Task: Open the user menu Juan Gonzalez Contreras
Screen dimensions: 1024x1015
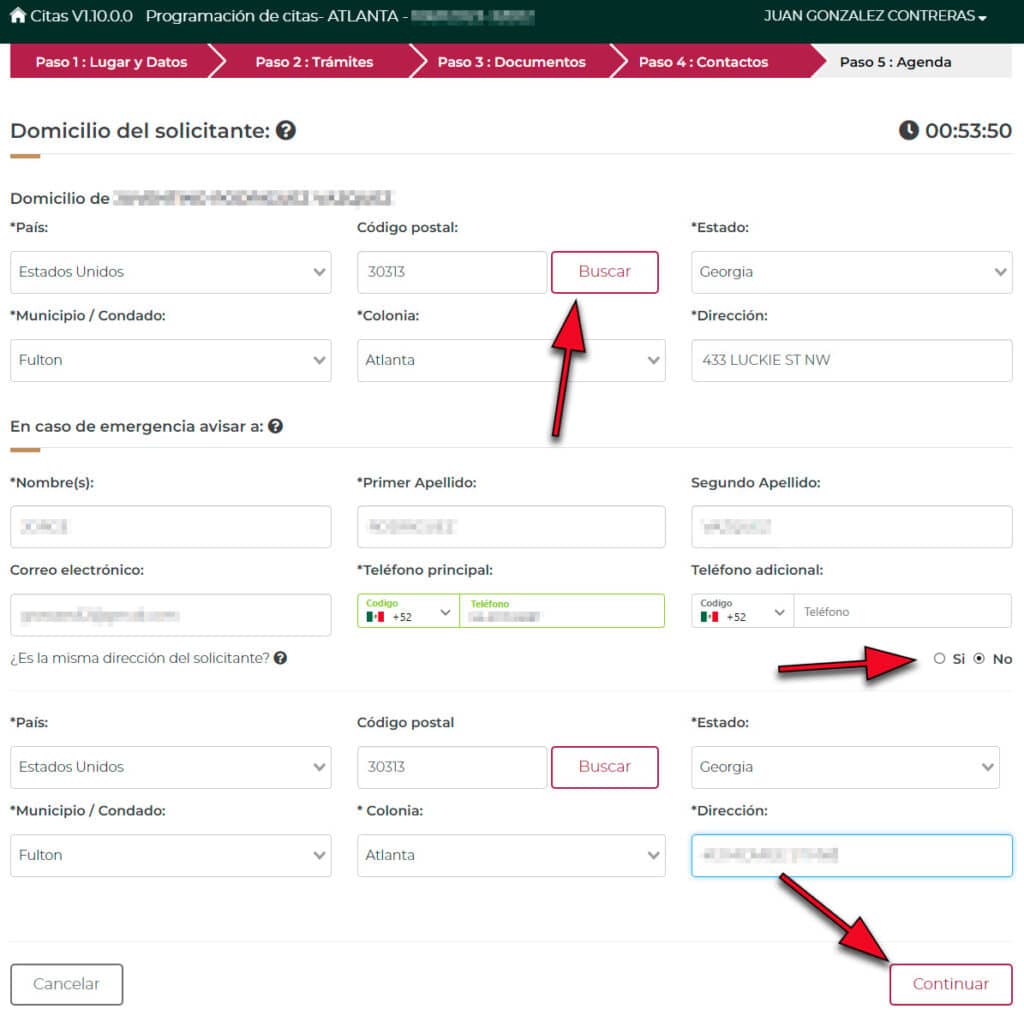Action: pyautogui.click(x=874, y=17)
